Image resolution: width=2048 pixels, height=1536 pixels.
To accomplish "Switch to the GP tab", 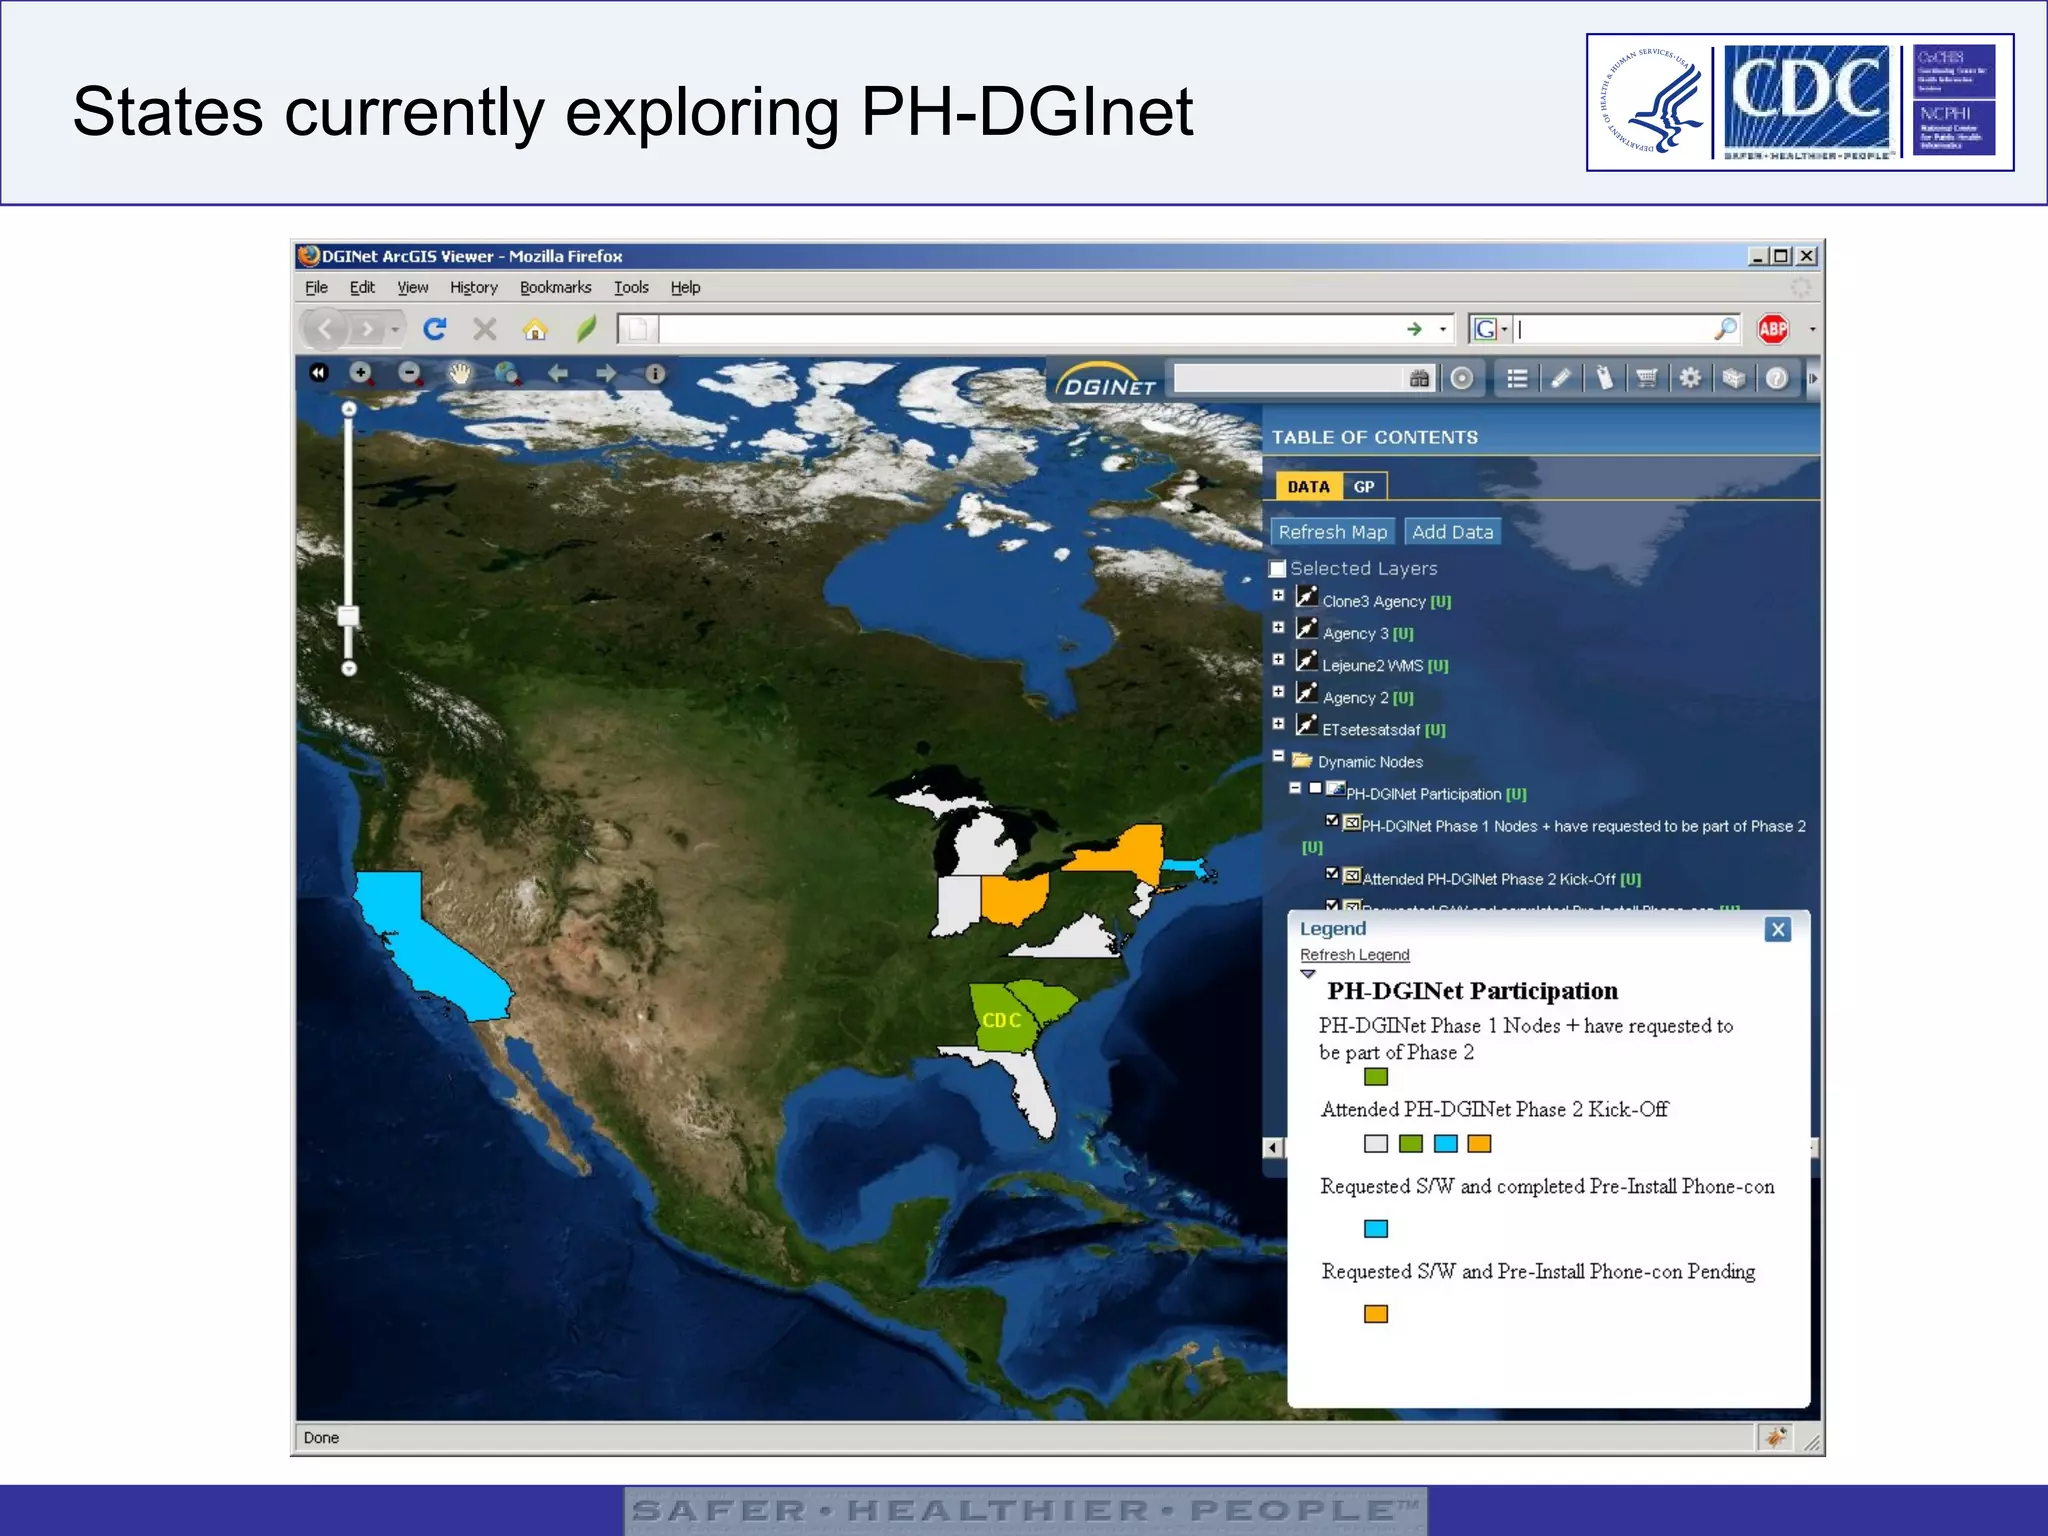I will click(1364, 487).
